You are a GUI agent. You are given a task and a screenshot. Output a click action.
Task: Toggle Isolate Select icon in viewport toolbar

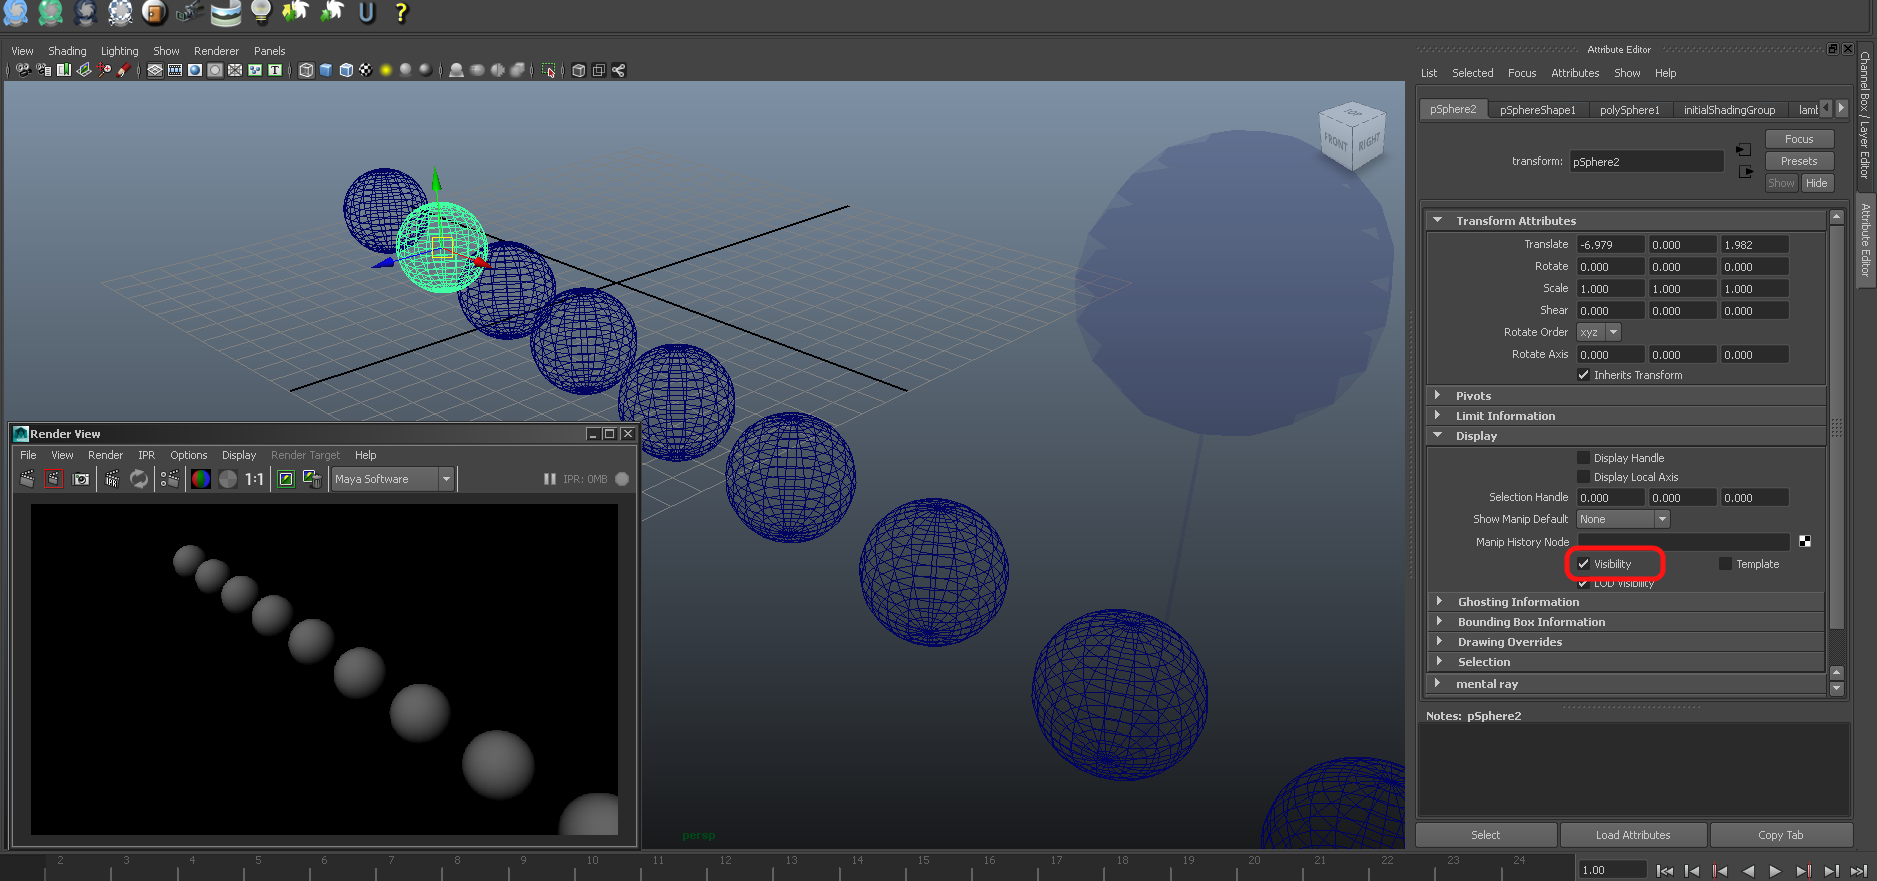[x=548, y=70]
